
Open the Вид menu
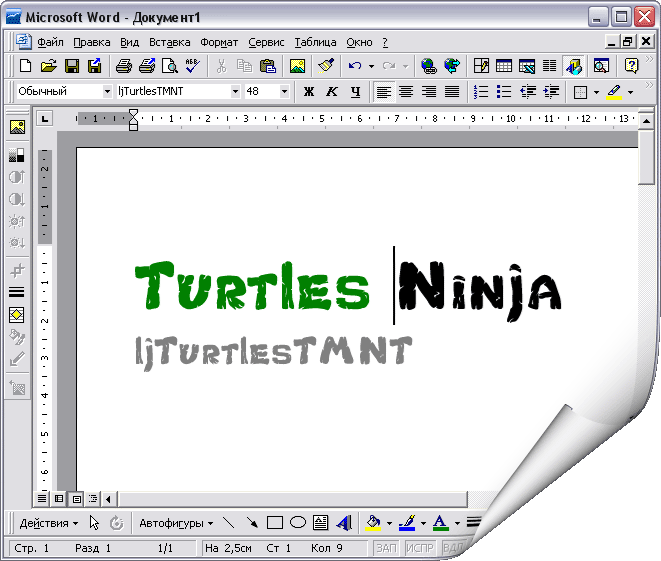[x=129, y=42]
